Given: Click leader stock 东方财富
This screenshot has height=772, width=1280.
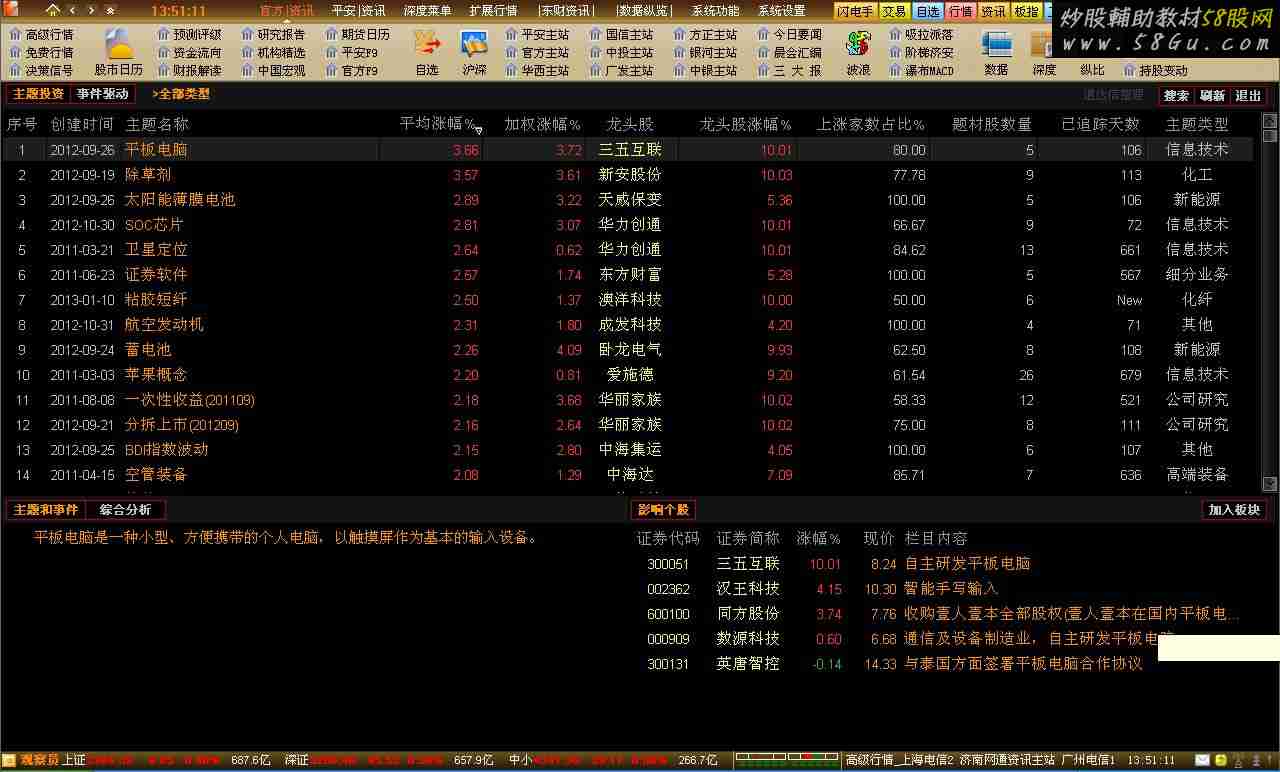Looking at the screenshot, I should (630, 274).
